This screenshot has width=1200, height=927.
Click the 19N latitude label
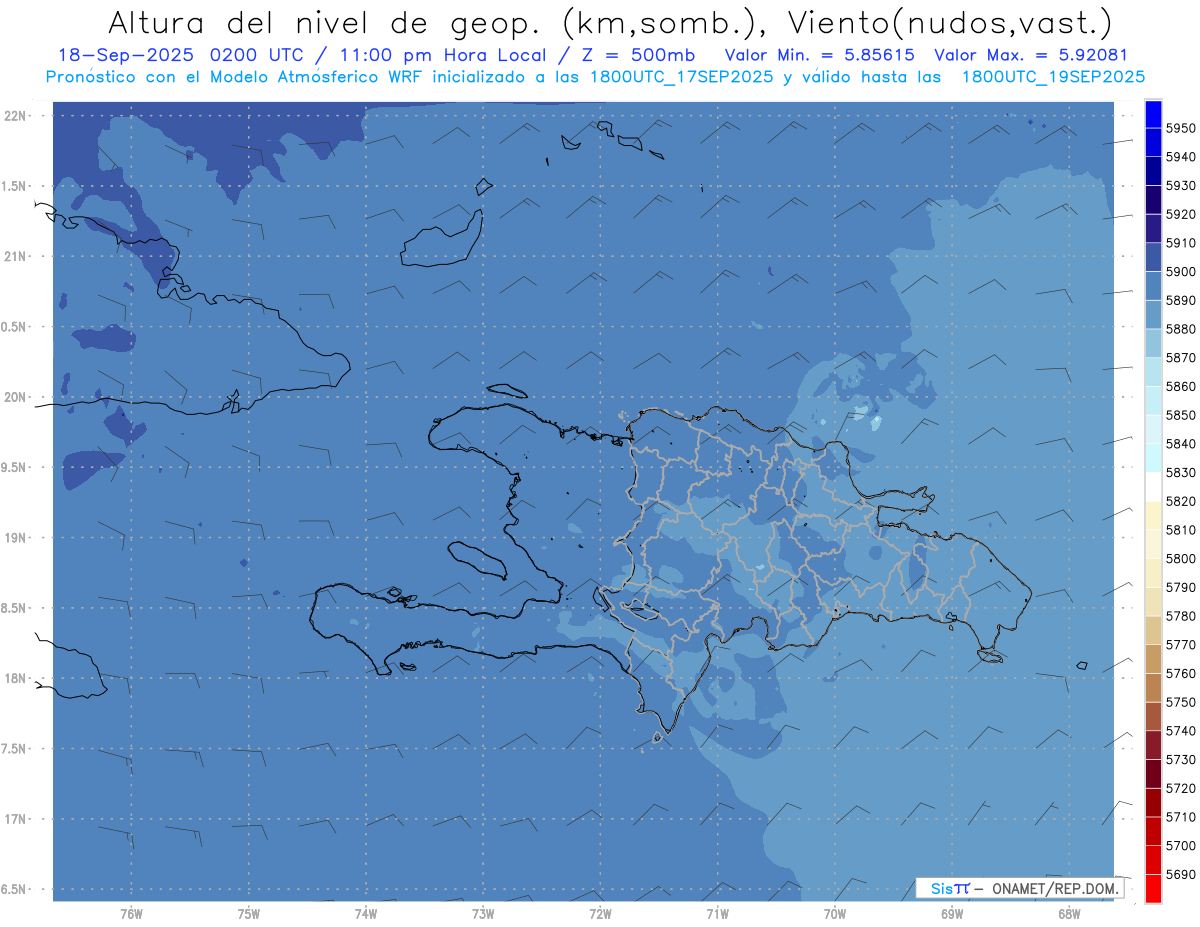click(14, 538)
